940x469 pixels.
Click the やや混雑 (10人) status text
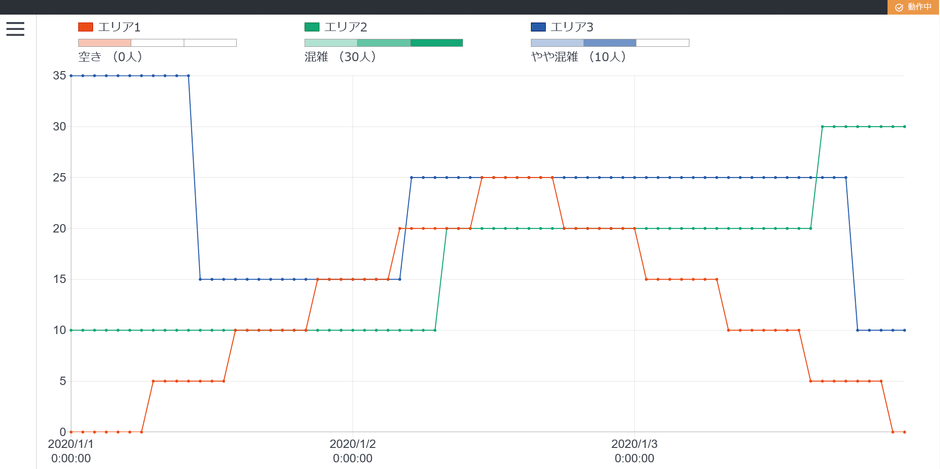coord(578,57)
